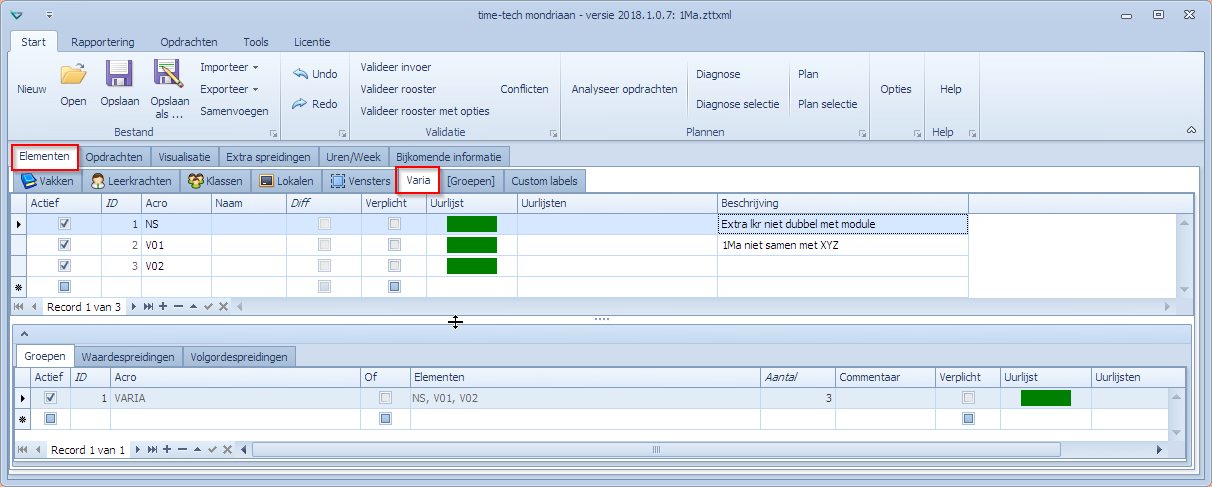Open Help group dialog launcher

click(x=971, y=133)
